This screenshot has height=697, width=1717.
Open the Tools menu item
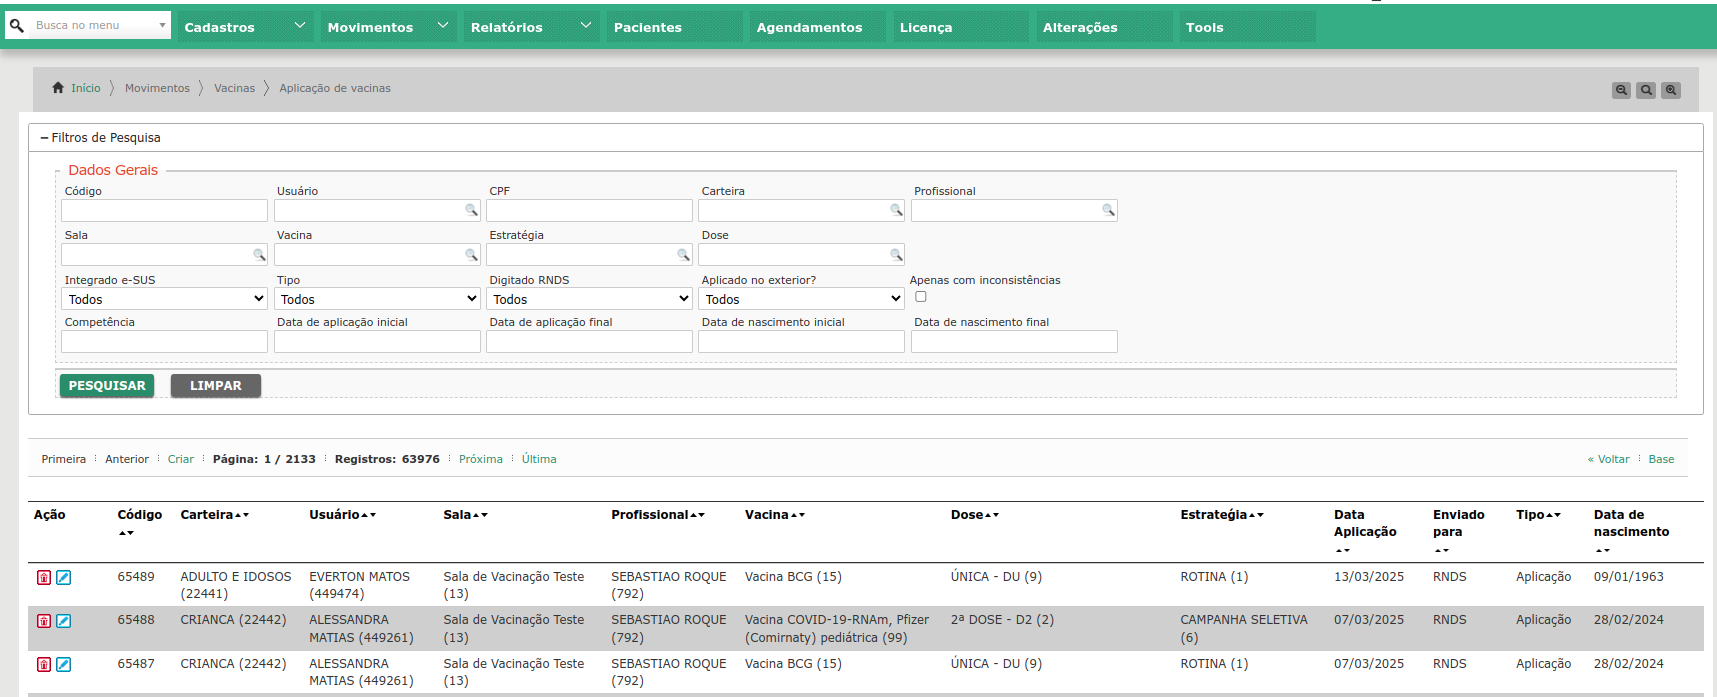click(1246, 27)
